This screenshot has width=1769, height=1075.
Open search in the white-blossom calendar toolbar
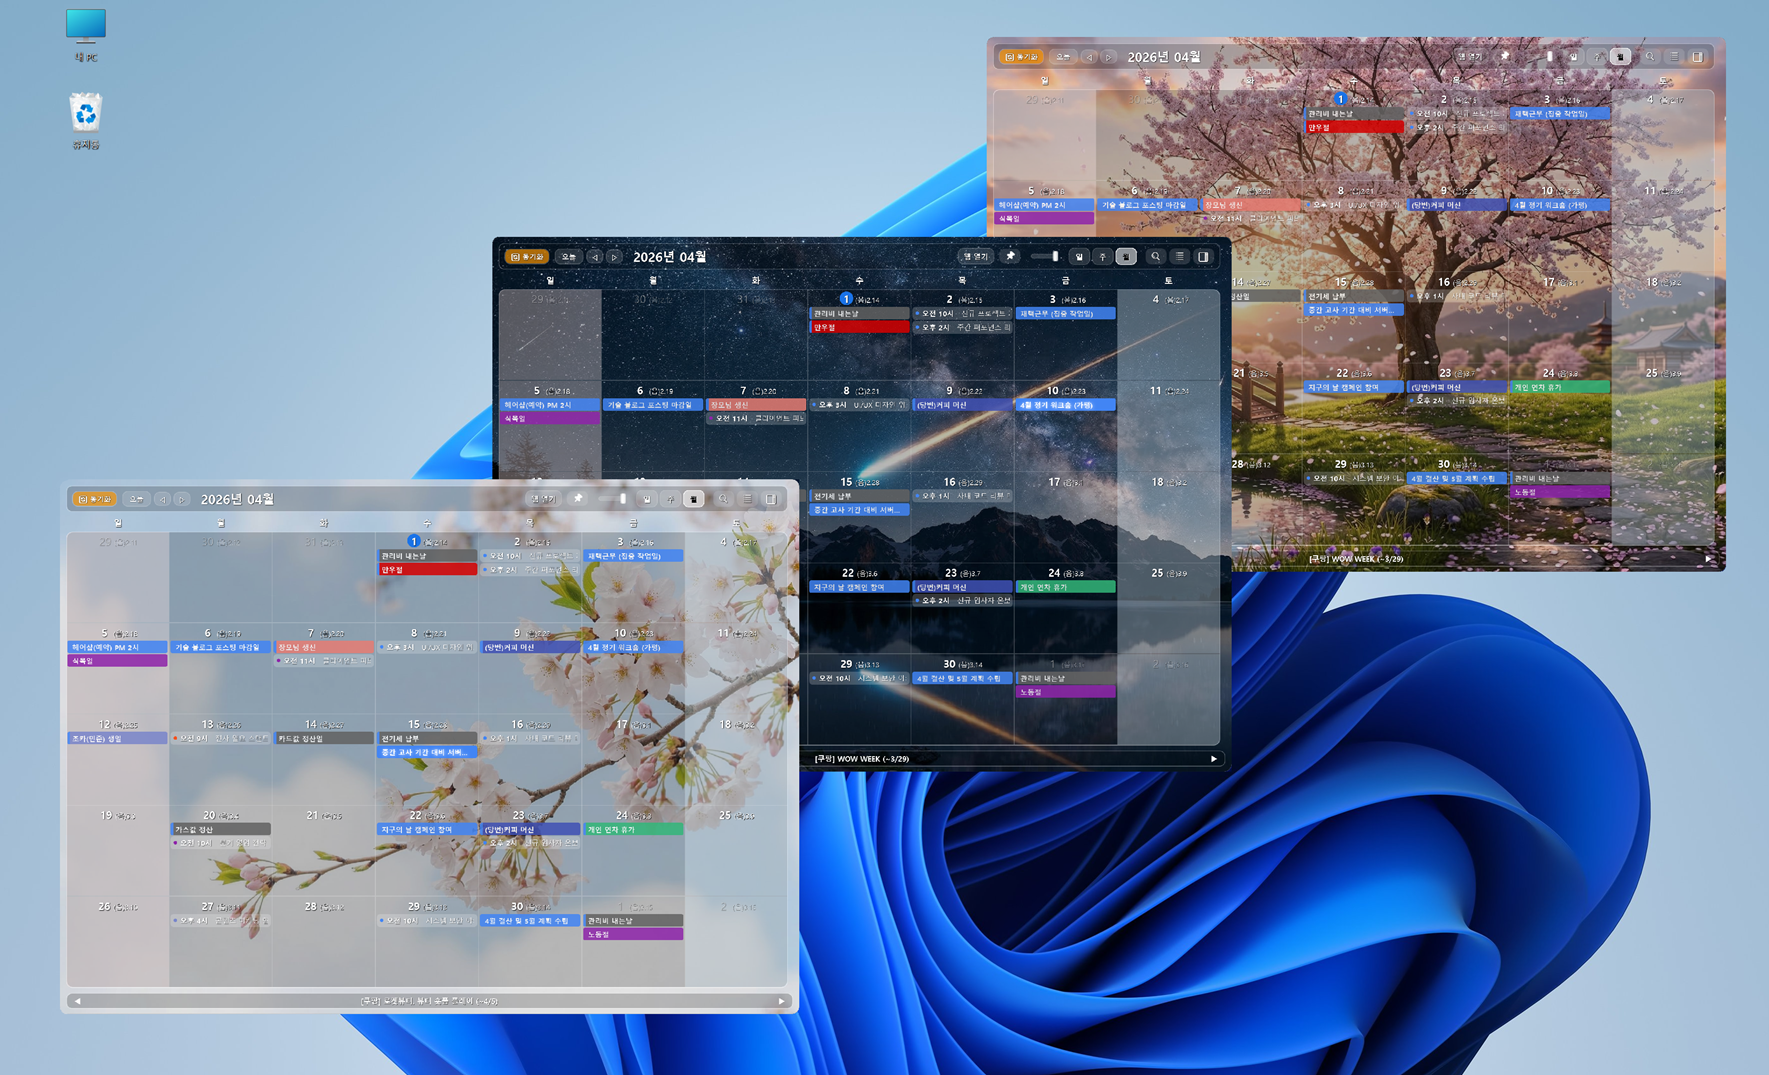(723, 499)
